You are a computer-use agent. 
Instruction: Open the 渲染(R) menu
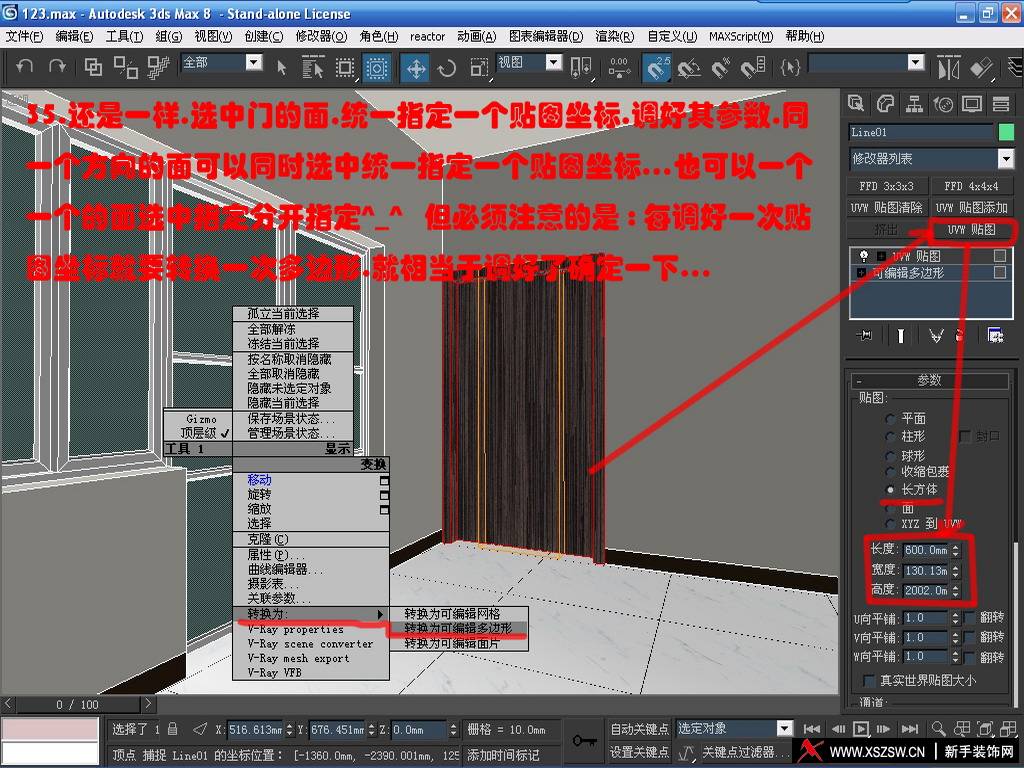615,37
